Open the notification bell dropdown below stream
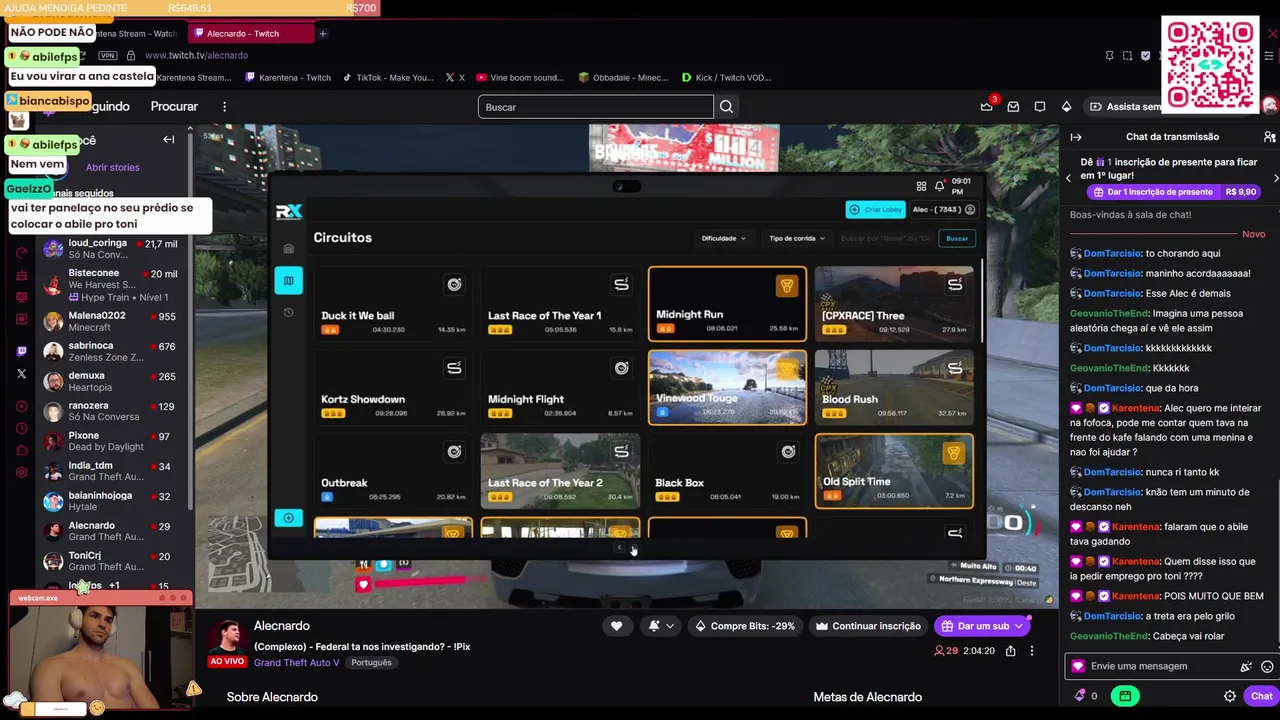Image resolution: width=1280 pixels, height=720 pixels. coord(661,626)
